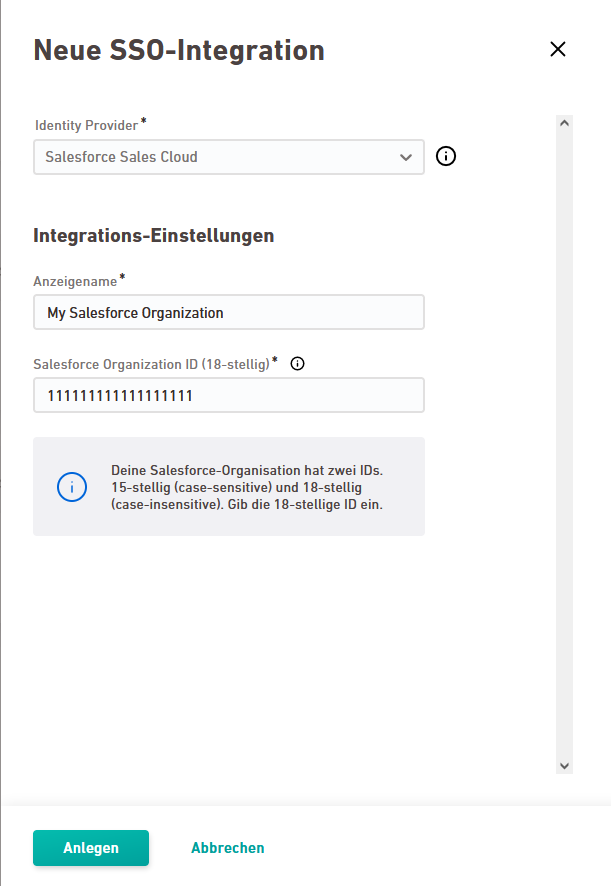Click info icon beside Salesforce Organization ID label
This screenshot has height=886, width=611.
point(297,364)
